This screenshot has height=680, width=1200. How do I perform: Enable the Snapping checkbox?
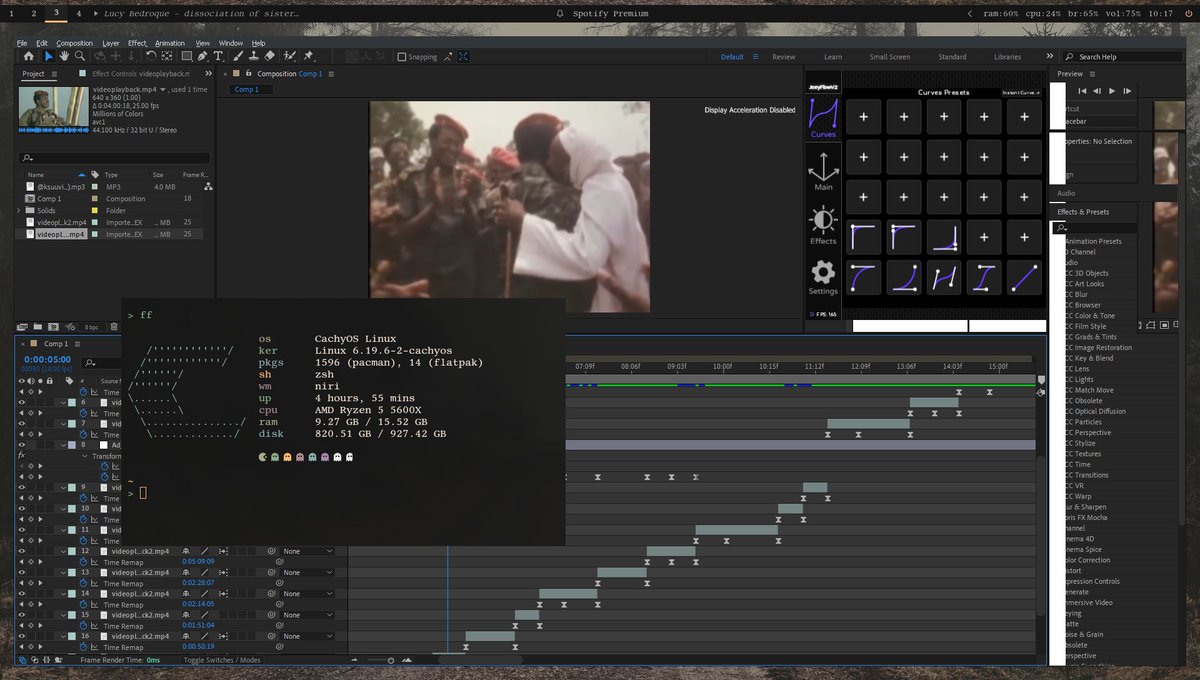click(402, 57)
